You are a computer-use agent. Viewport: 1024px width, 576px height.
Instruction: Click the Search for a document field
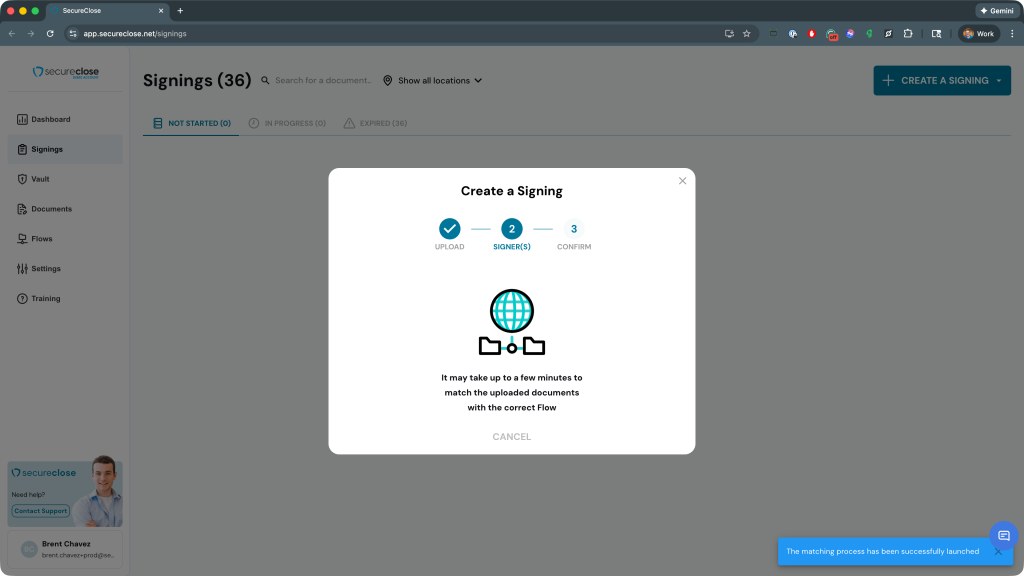click(322, 80)
